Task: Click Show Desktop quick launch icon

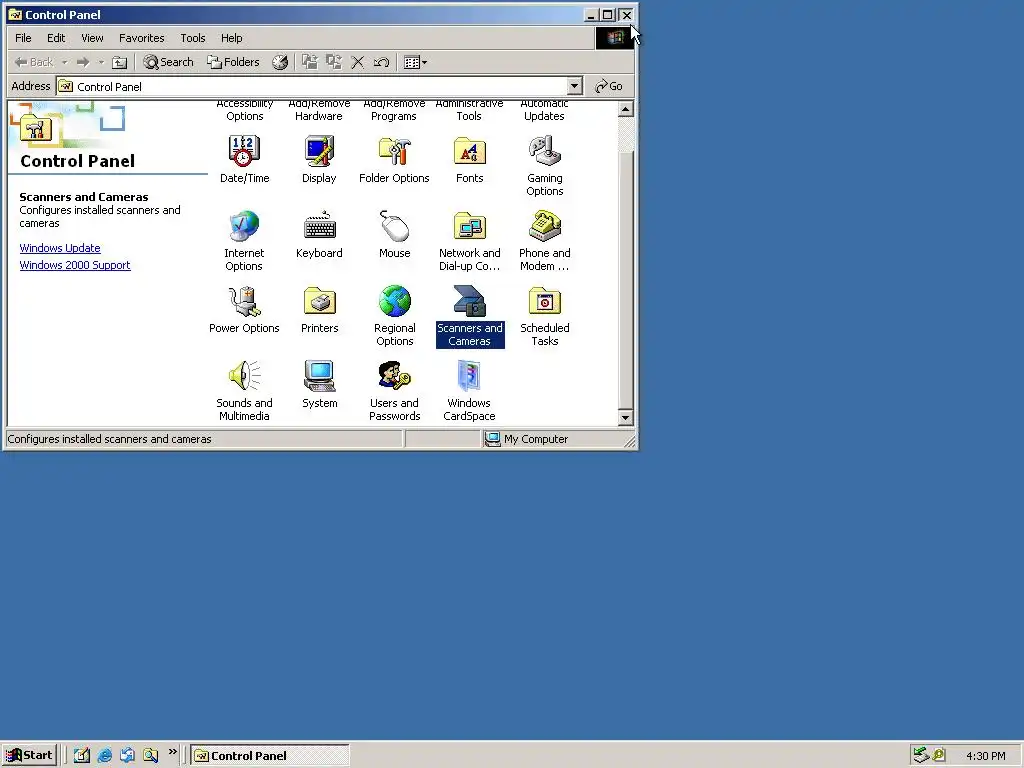Action: click(82, 756)
